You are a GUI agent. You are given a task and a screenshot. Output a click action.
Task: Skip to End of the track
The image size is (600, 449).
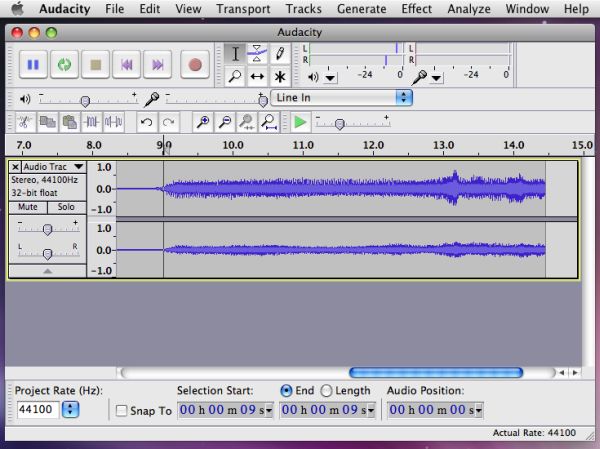[158, 64]
